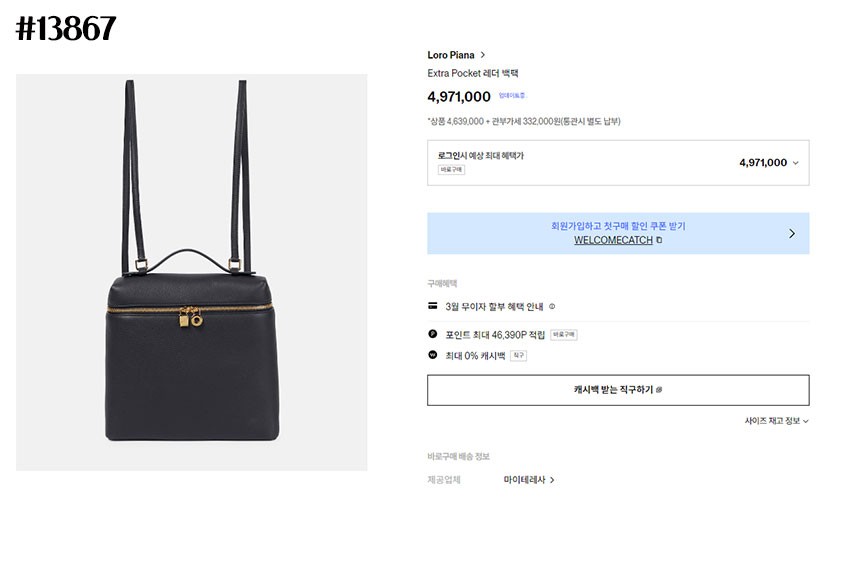Click the 바로구매 tag under 로그인시 예상 최대 혜택가
Screen dimensions: 860x575
tap(451, 170)
